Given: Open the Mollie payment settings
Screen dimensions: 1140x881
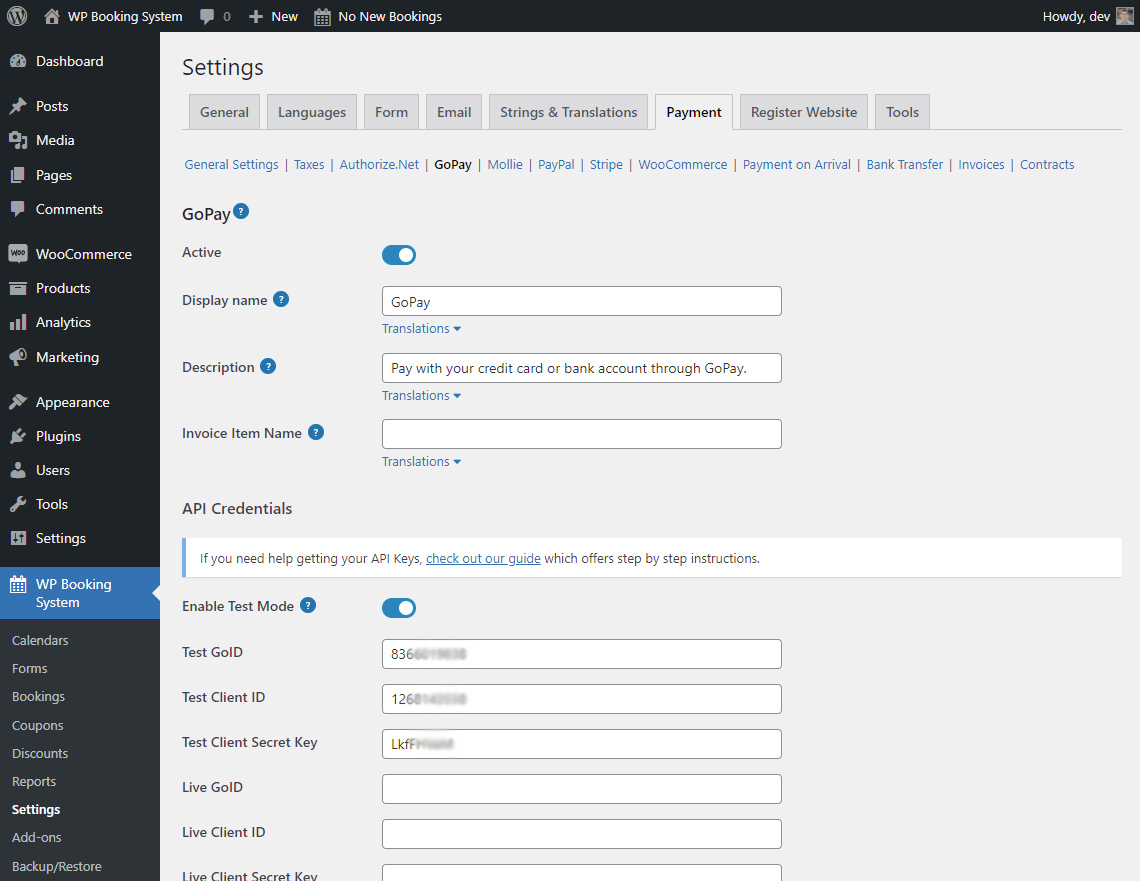Looking at the screenshot, I should (505, 164).
